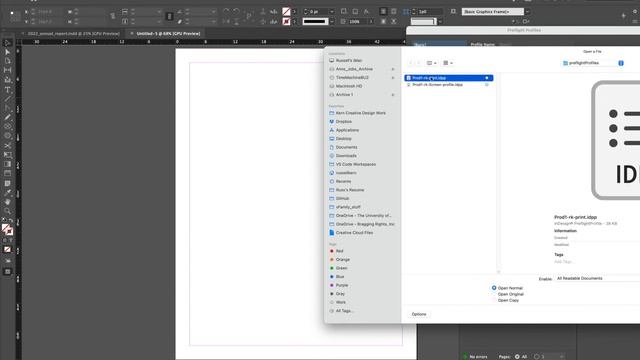Select the Direct Selection tool
This screenshot has width=640, height=360.
[7, 52]
